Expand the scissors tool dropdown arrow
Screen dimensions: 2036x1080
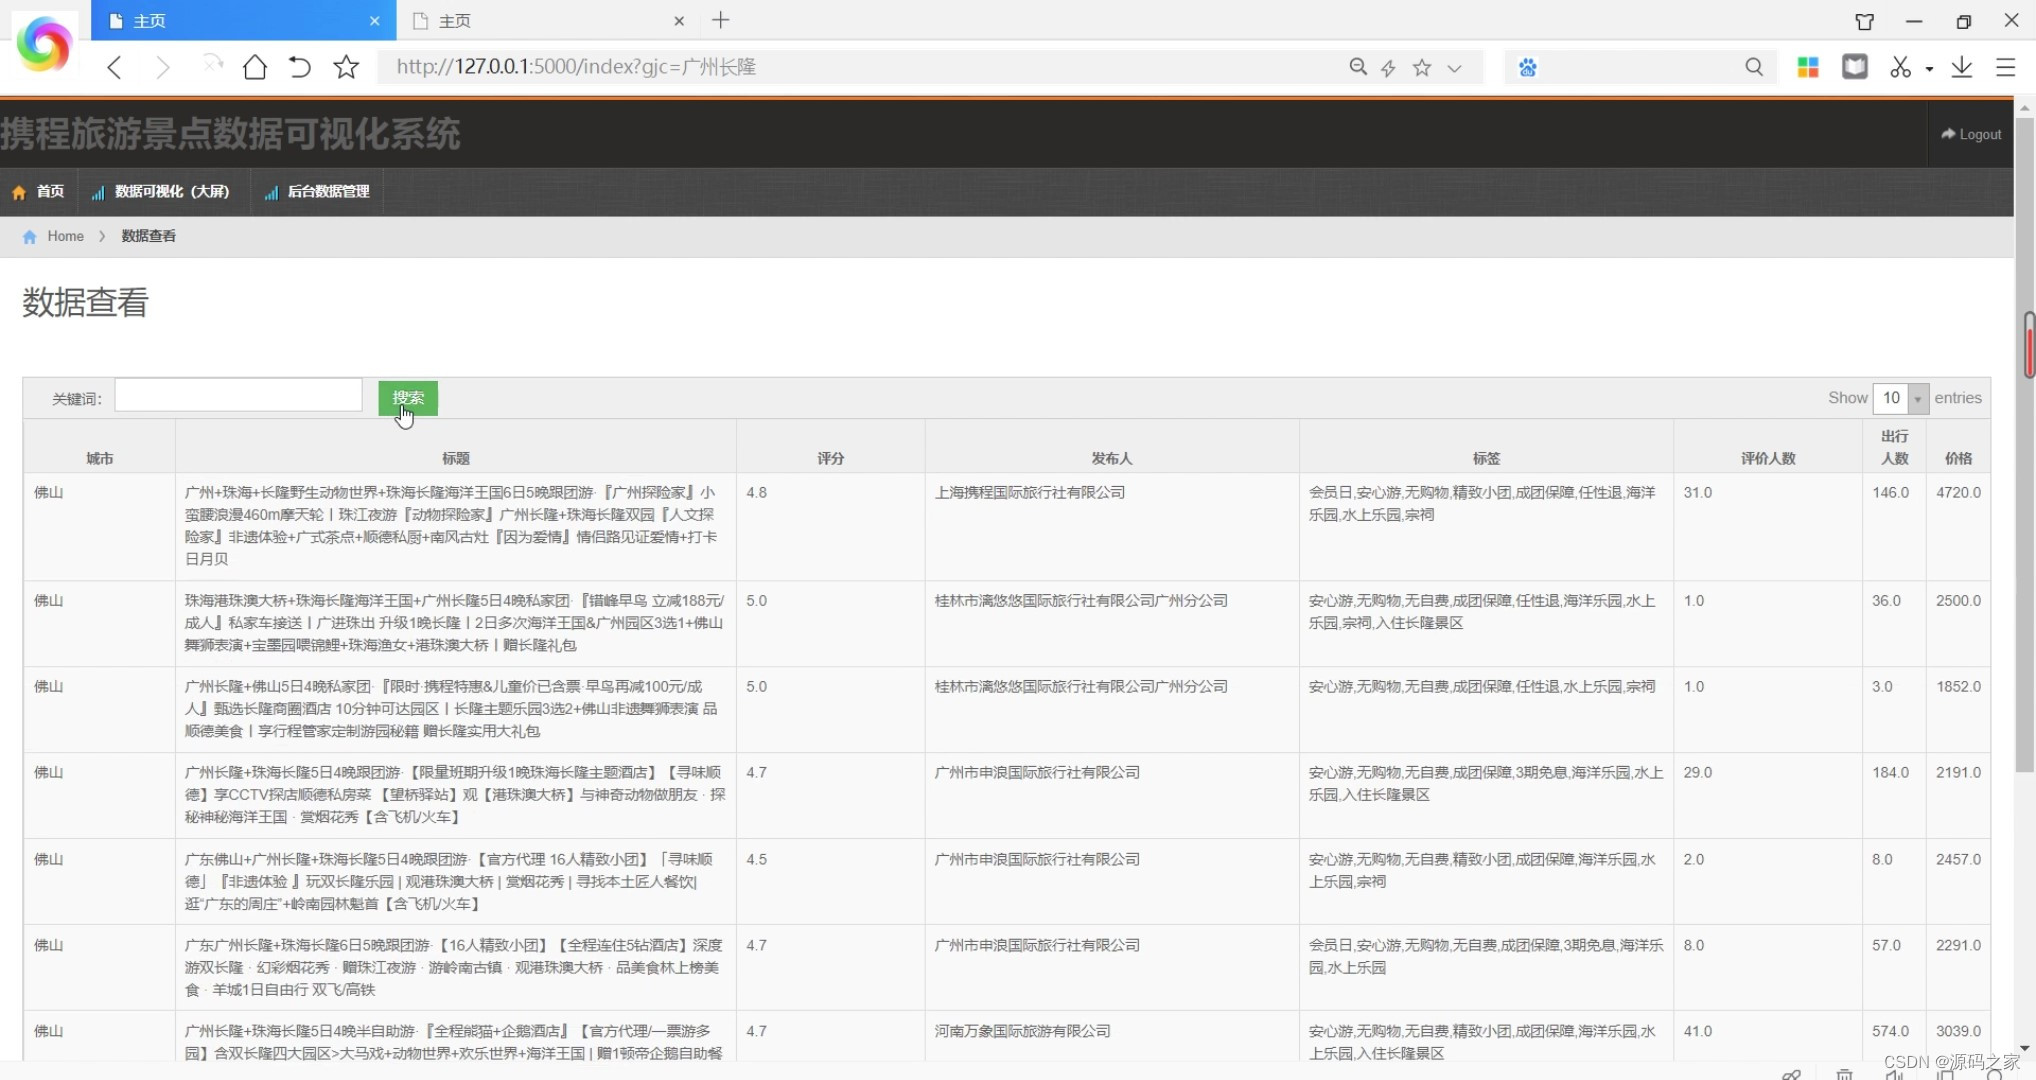(1929, 68)
